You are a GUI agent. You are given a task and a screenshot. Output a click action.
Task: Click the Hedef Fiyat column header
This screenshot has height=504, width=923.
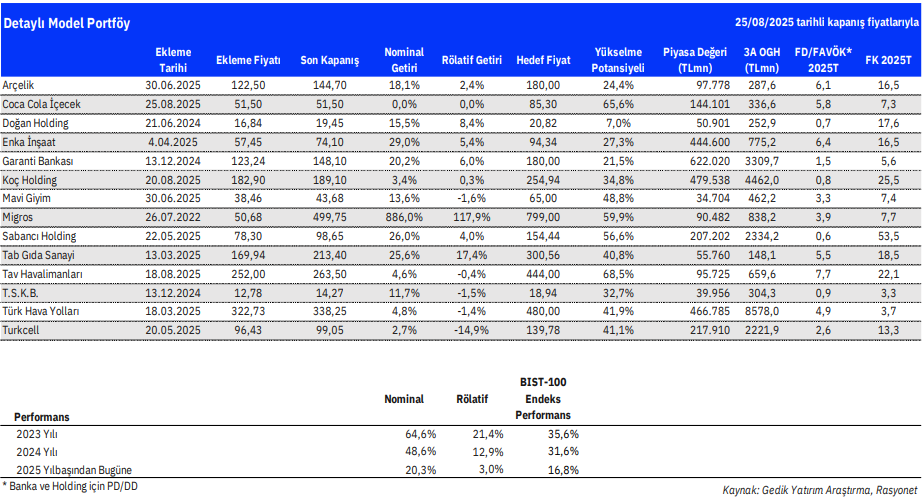click(x=542, y=60)
